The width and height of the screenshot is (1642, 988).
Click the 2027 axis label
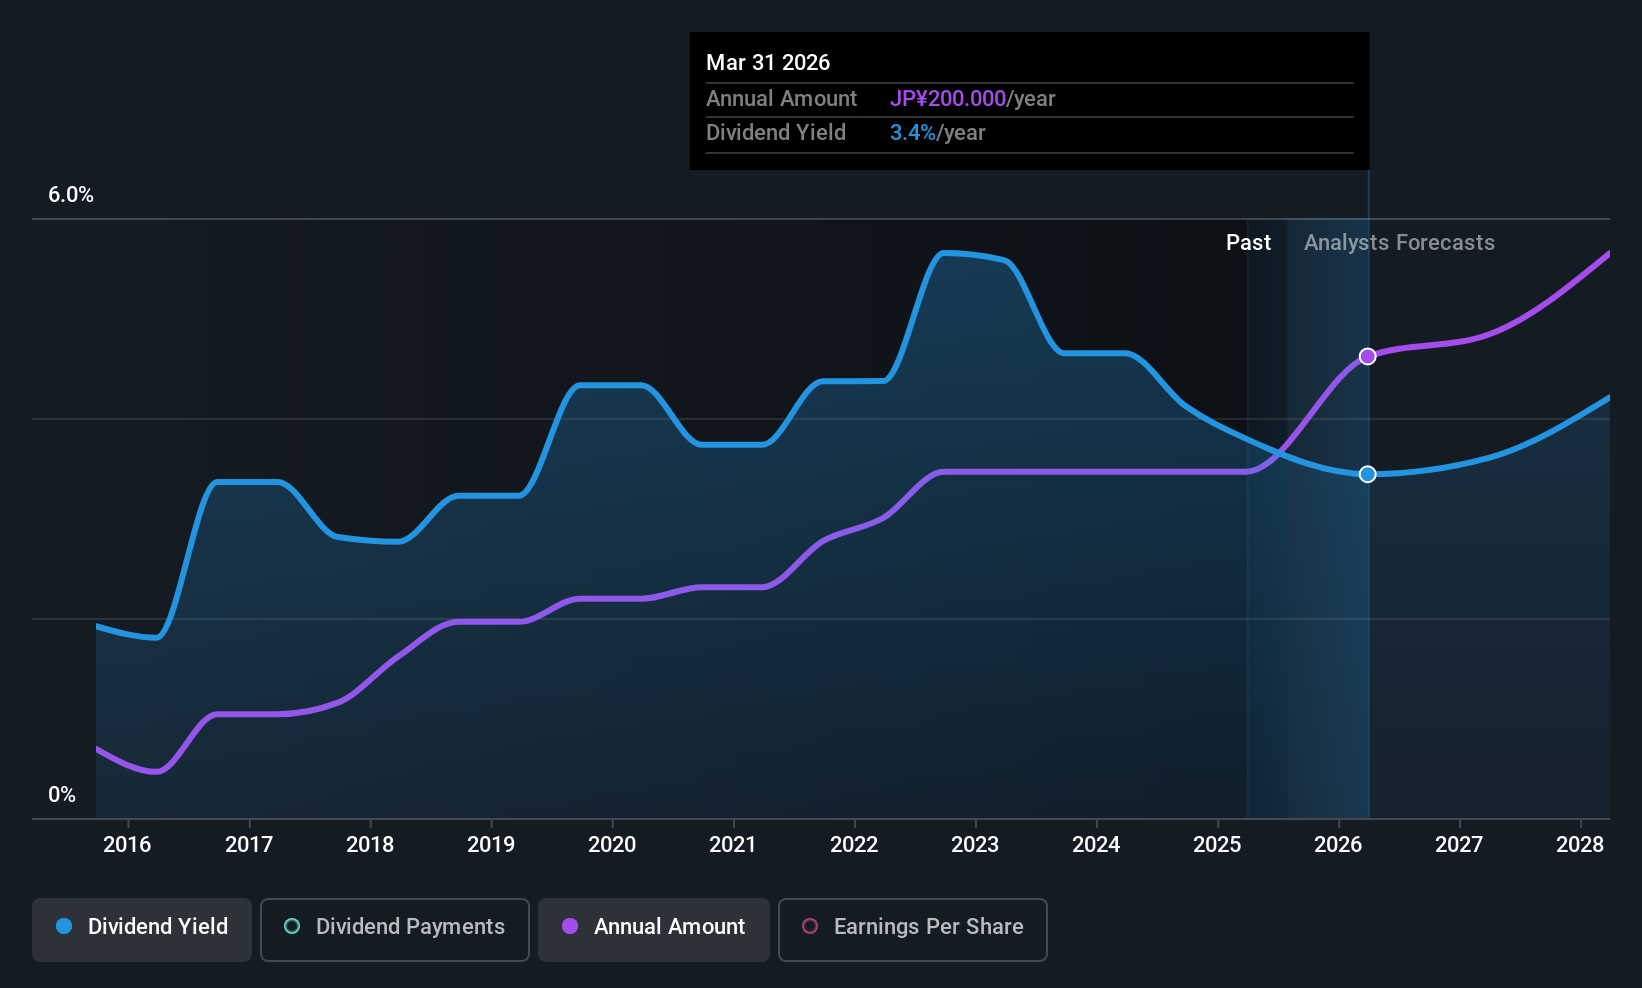point(1459,845)
